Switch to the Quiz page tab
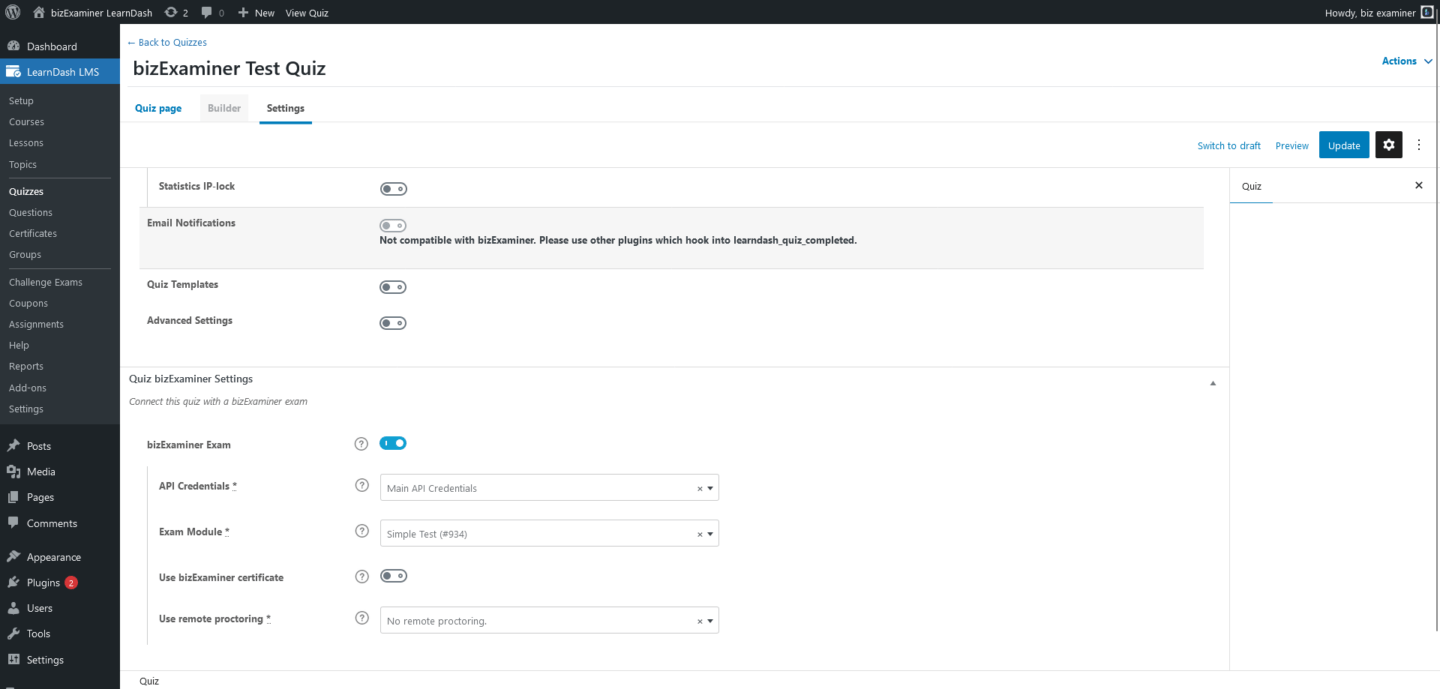Screen dimensions: 1440x689 pyautogui.click(x=157, y=107)
